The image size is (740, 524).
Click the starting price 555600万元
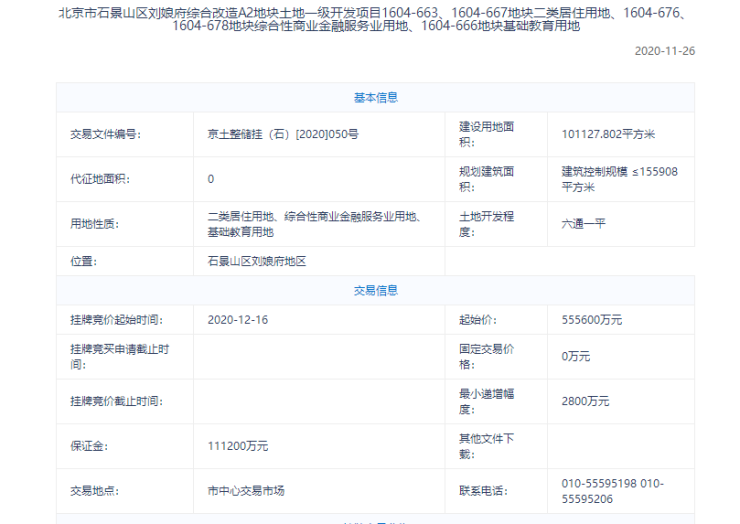592,320
